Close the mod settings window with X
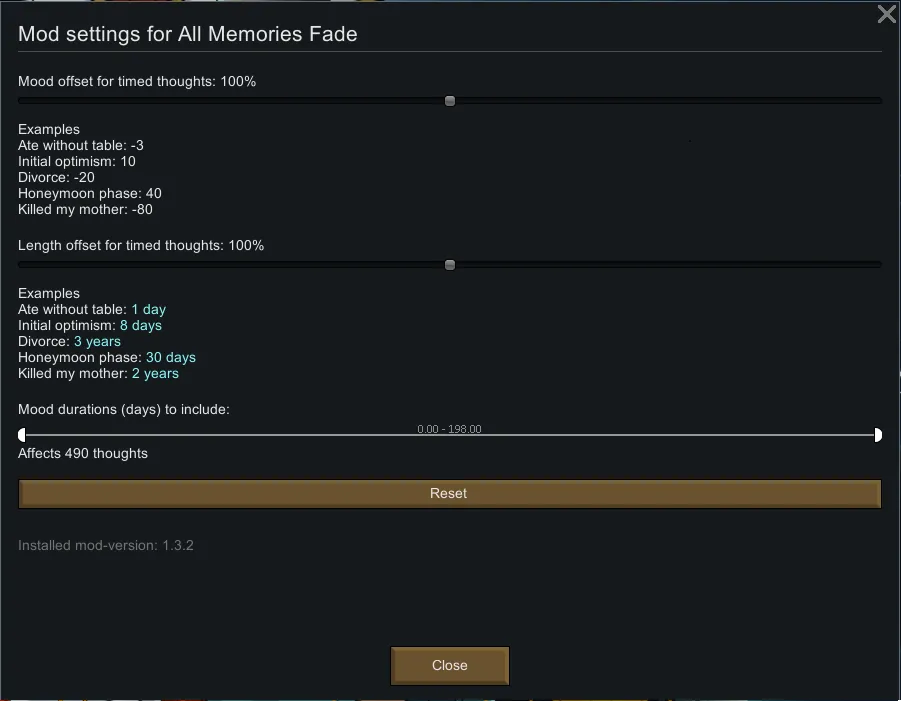901x701 pixels. click(x=886, y=14)
